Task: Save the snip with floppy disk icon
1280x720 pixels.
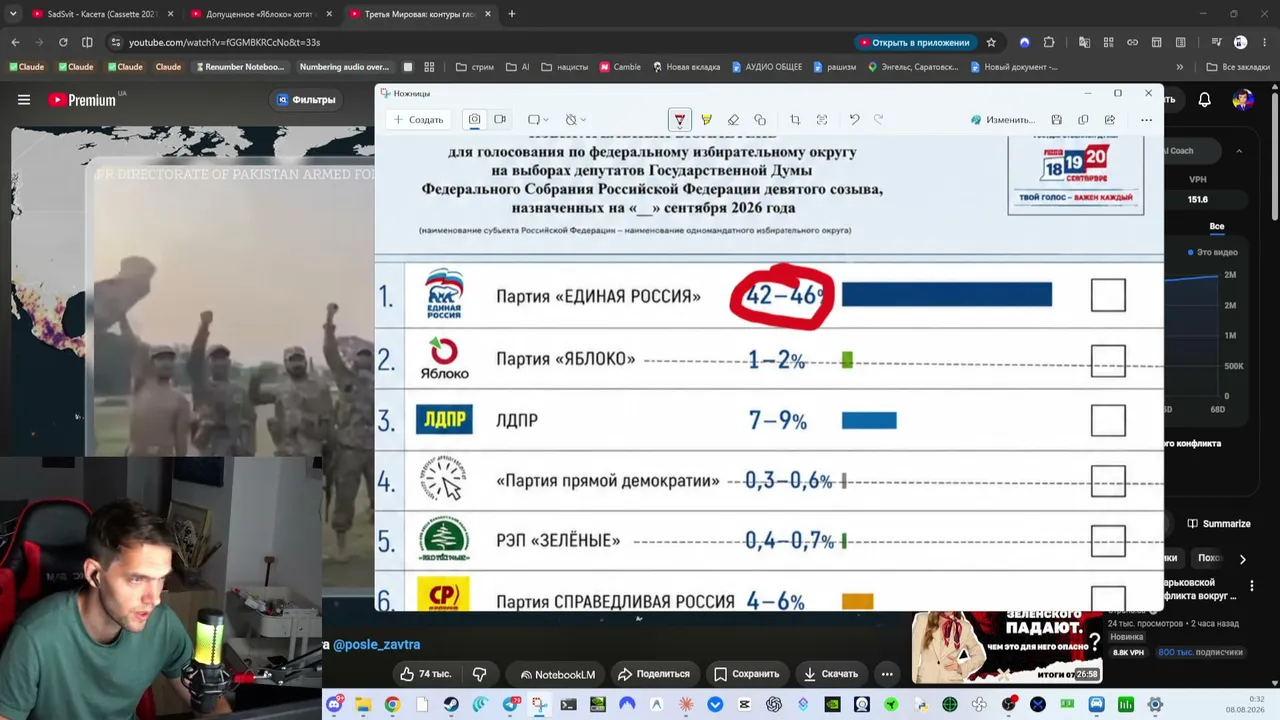Action: pos(1056,120)
